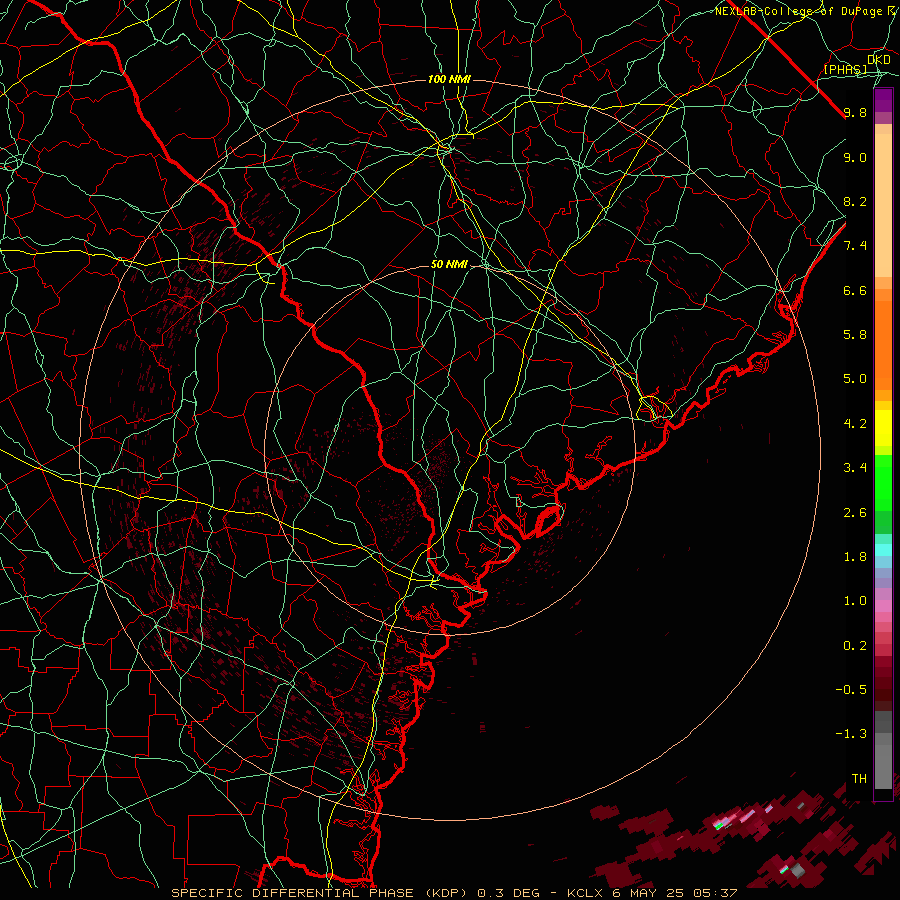Click the -0.5 scale value

pyautogui.click(x=851, y=690)
